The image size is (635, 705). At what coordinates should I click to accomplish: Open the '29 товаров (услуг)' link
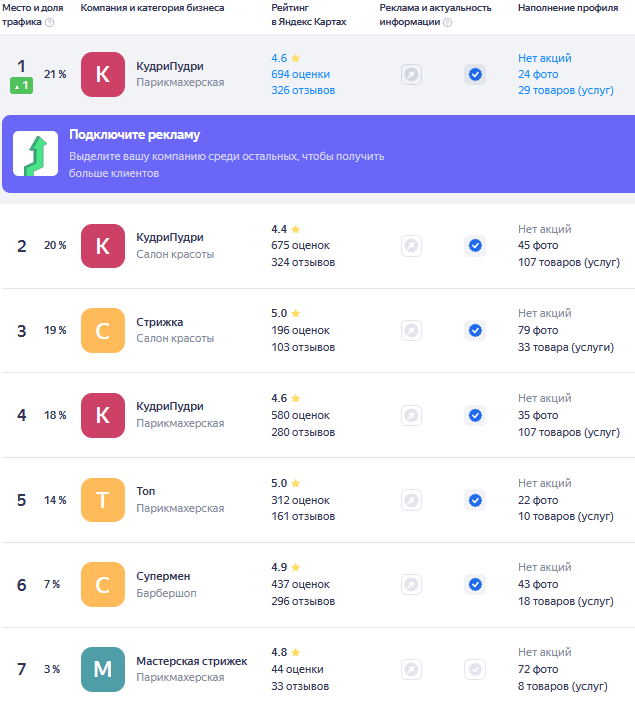tap(566, 90)
